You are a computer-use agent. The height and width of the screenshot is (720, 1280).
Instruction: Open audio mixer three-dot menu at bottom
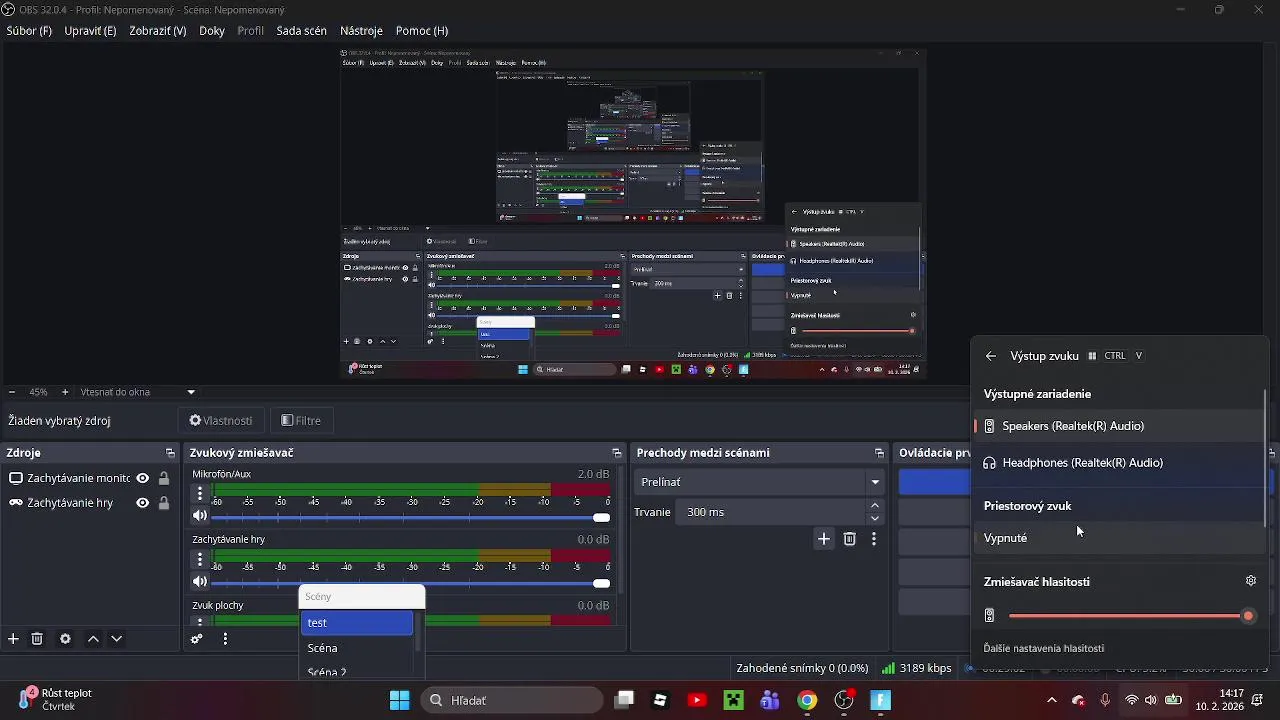(225, 639)
